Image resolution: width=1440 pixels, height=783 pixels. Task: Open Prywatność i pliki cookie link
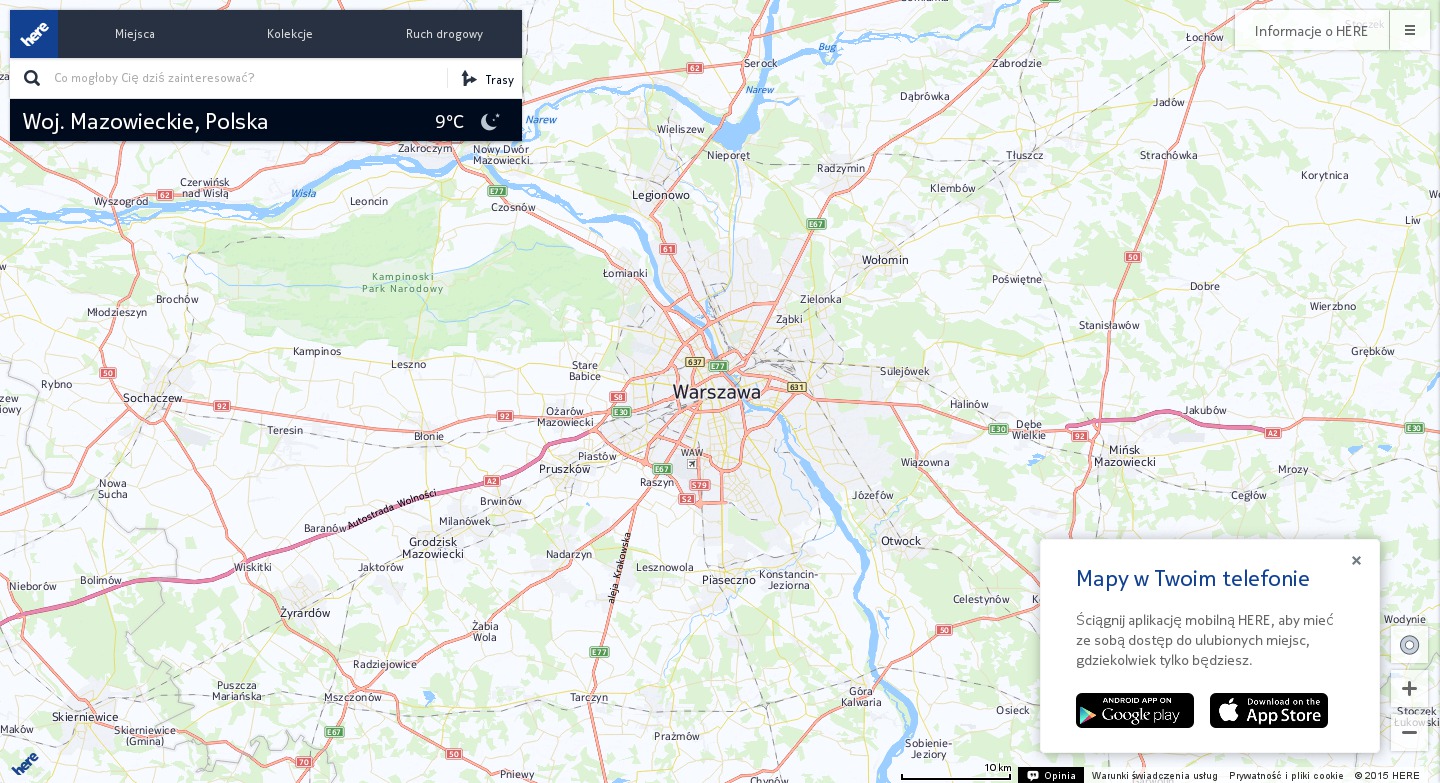1286,775
